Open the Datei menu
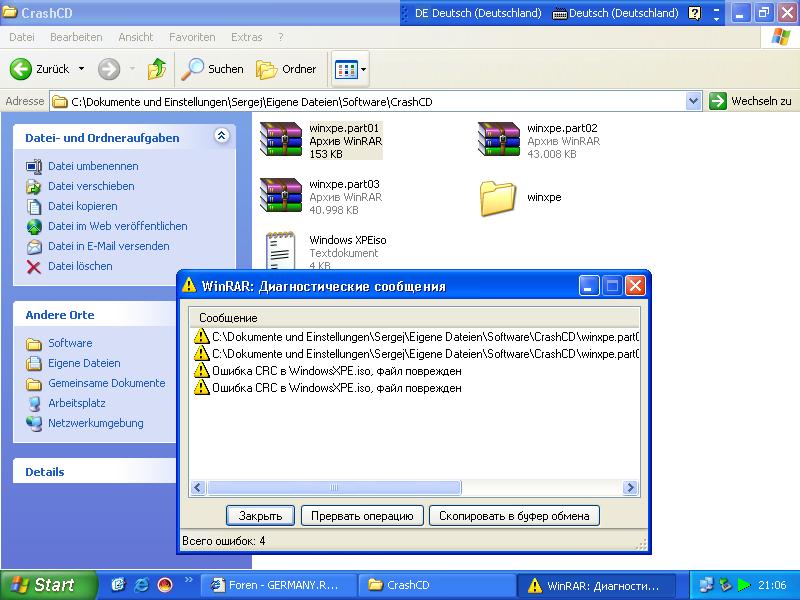This screenshot has height=600, width=800. click(x=22, y=37)
